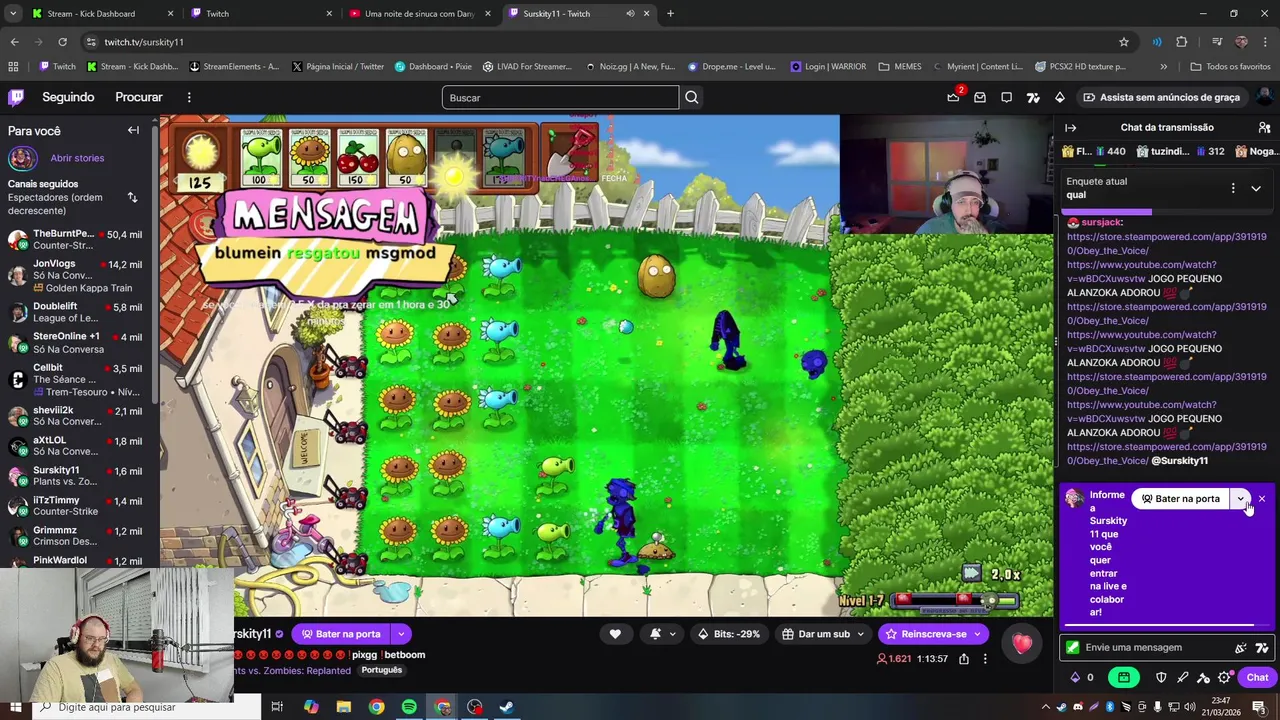Viewport: 1280px width, 720px height.
Task: Sort followed channels by viewers
Action: (132, 197)
